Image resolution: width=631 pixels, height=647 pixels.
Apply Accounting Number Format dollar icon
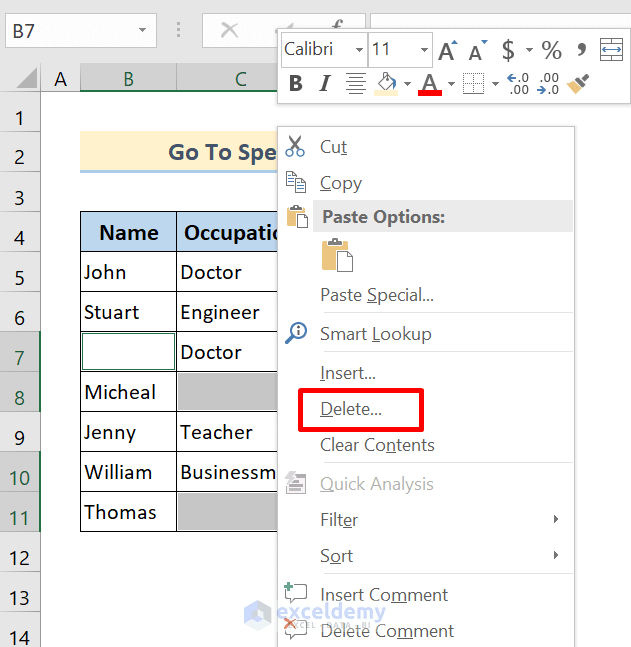pos(508,50)
